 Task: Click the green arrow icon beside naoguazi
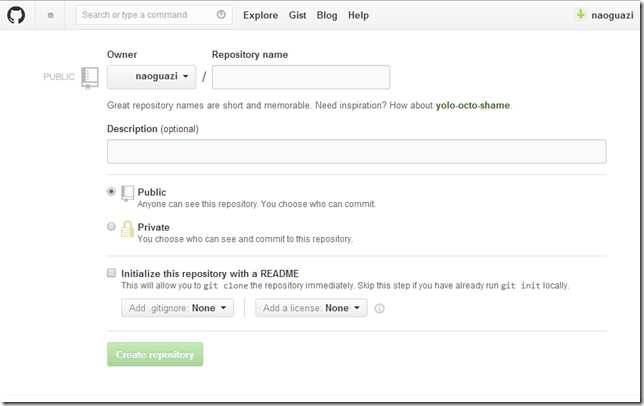(x=580, y=14)
